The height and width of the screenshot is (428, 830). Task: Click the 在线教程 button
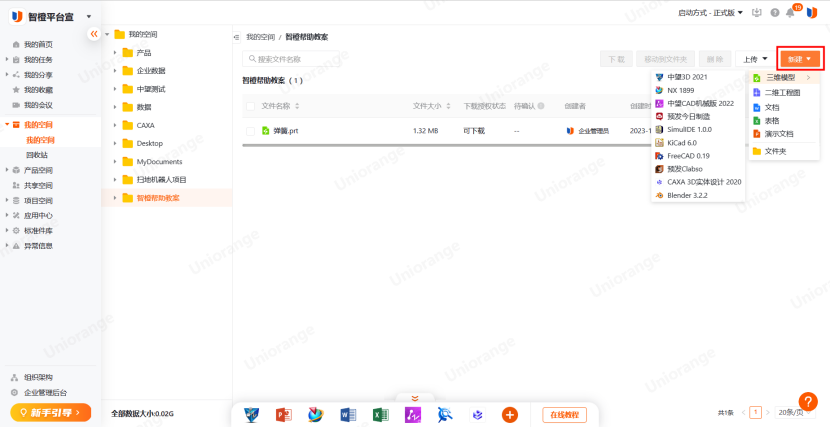[x=564, y=415]
